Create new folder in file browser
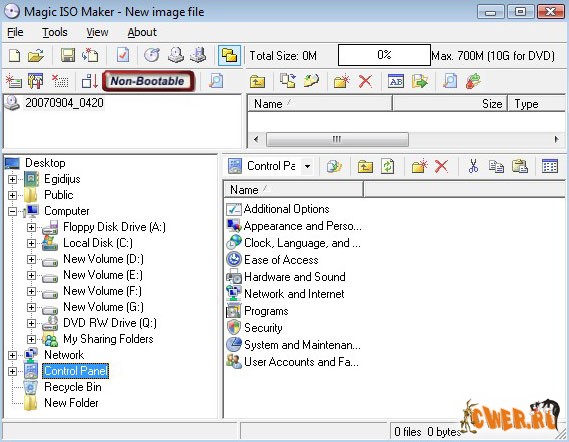569x442 pixels. click(x=419, y=167)
